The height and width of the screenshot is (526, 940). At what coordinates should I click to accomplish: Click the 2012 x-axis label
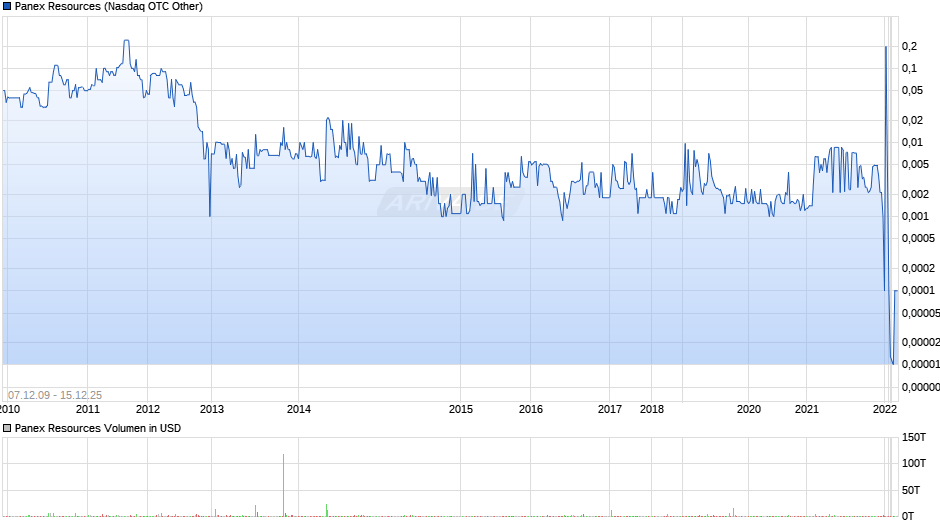tap(147, 409)
